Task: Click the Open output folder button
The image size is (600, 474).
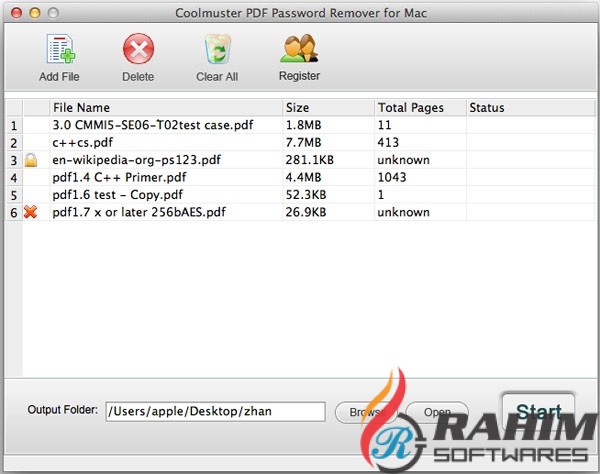Action: tap(437, 412)
